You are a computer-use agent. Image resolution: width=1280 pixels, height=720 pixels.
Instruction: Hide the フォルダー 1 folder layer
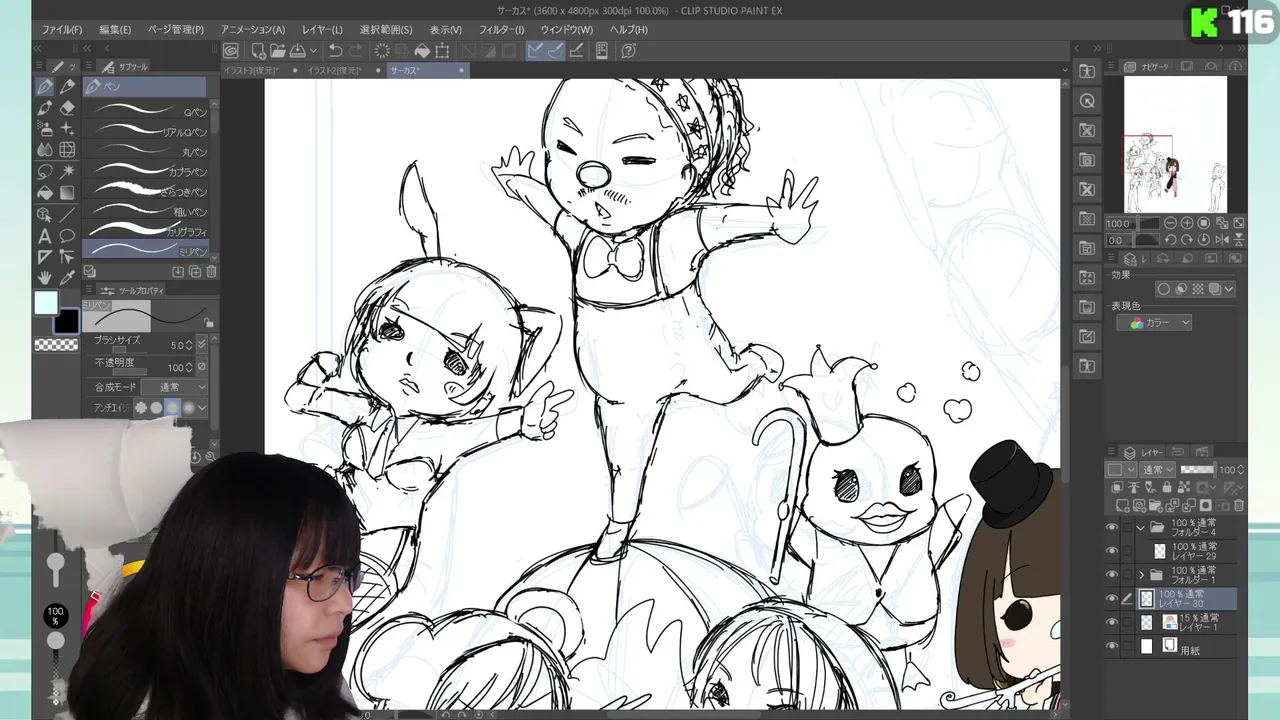point(1112,575)
